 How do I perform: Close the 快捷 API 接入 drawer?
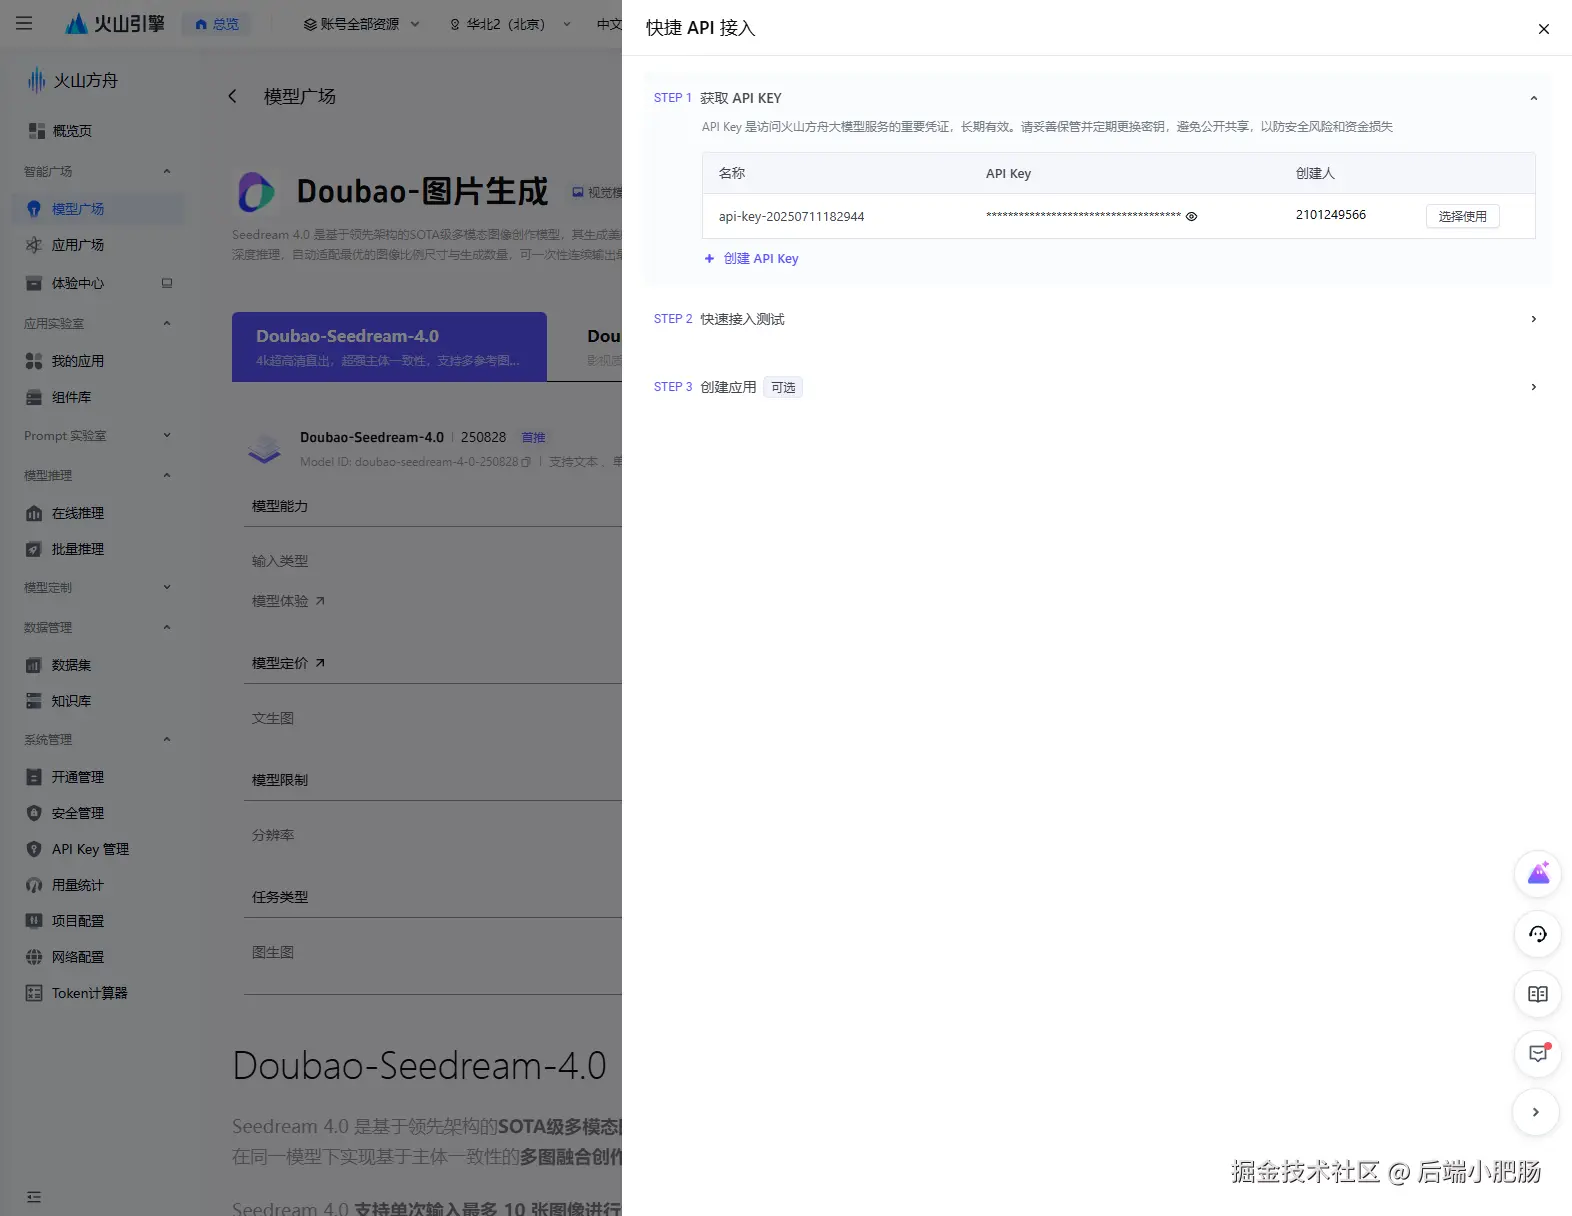point(1543,29)
